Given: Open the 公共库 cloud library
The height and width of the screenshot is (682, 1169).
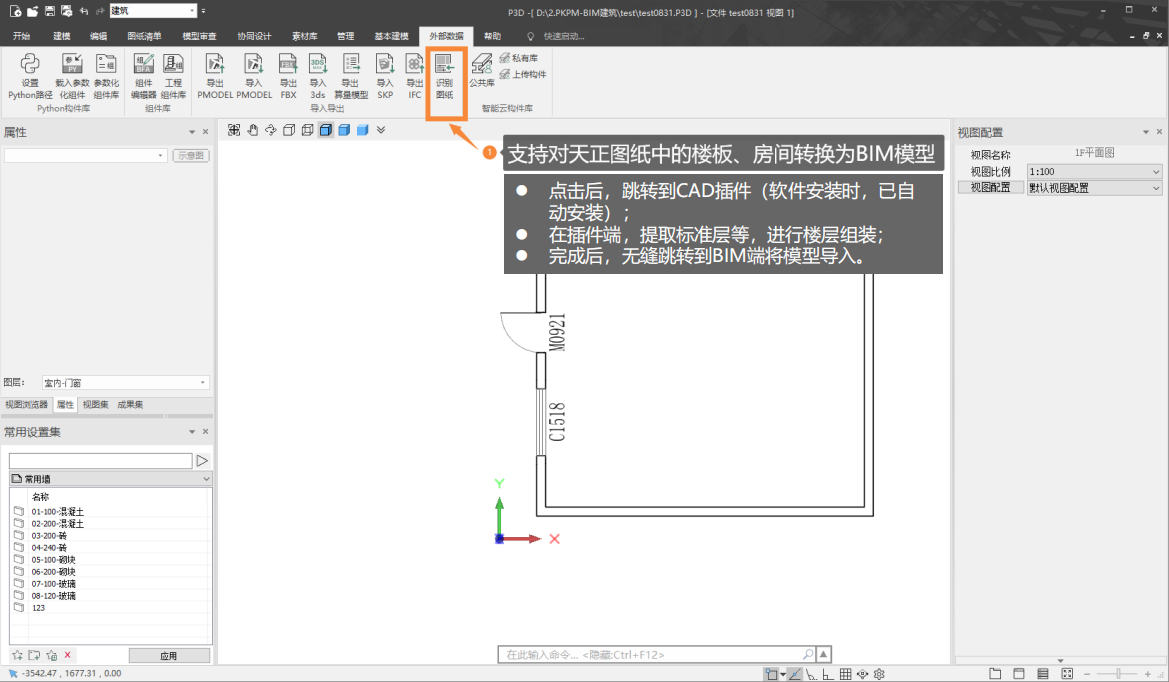Looking at the screenshot, I should 482,70.
